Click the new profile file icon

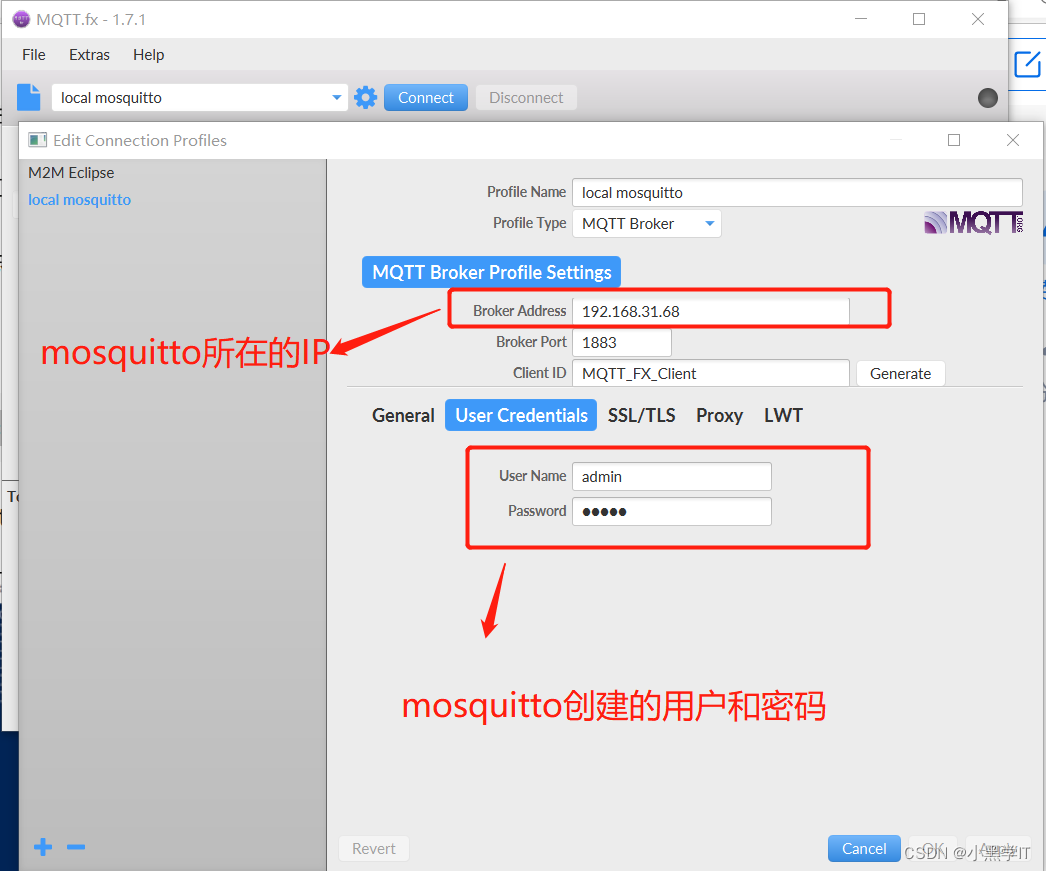click(28, 97)
